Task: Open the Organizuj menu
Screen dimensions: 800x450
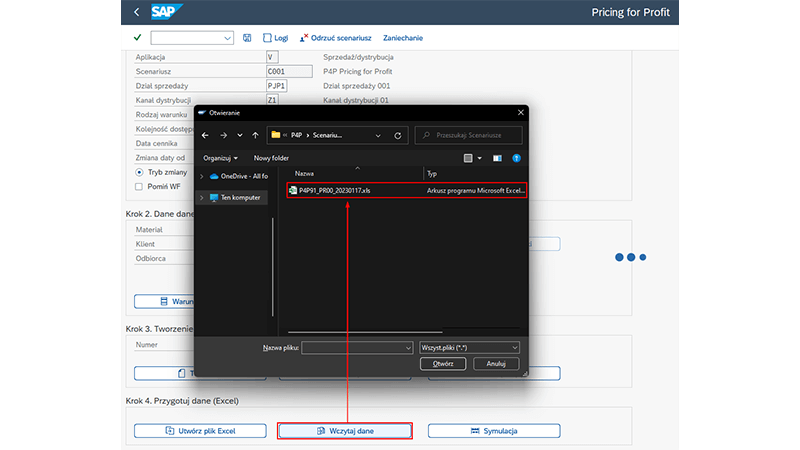Action: tap(220, 158)
